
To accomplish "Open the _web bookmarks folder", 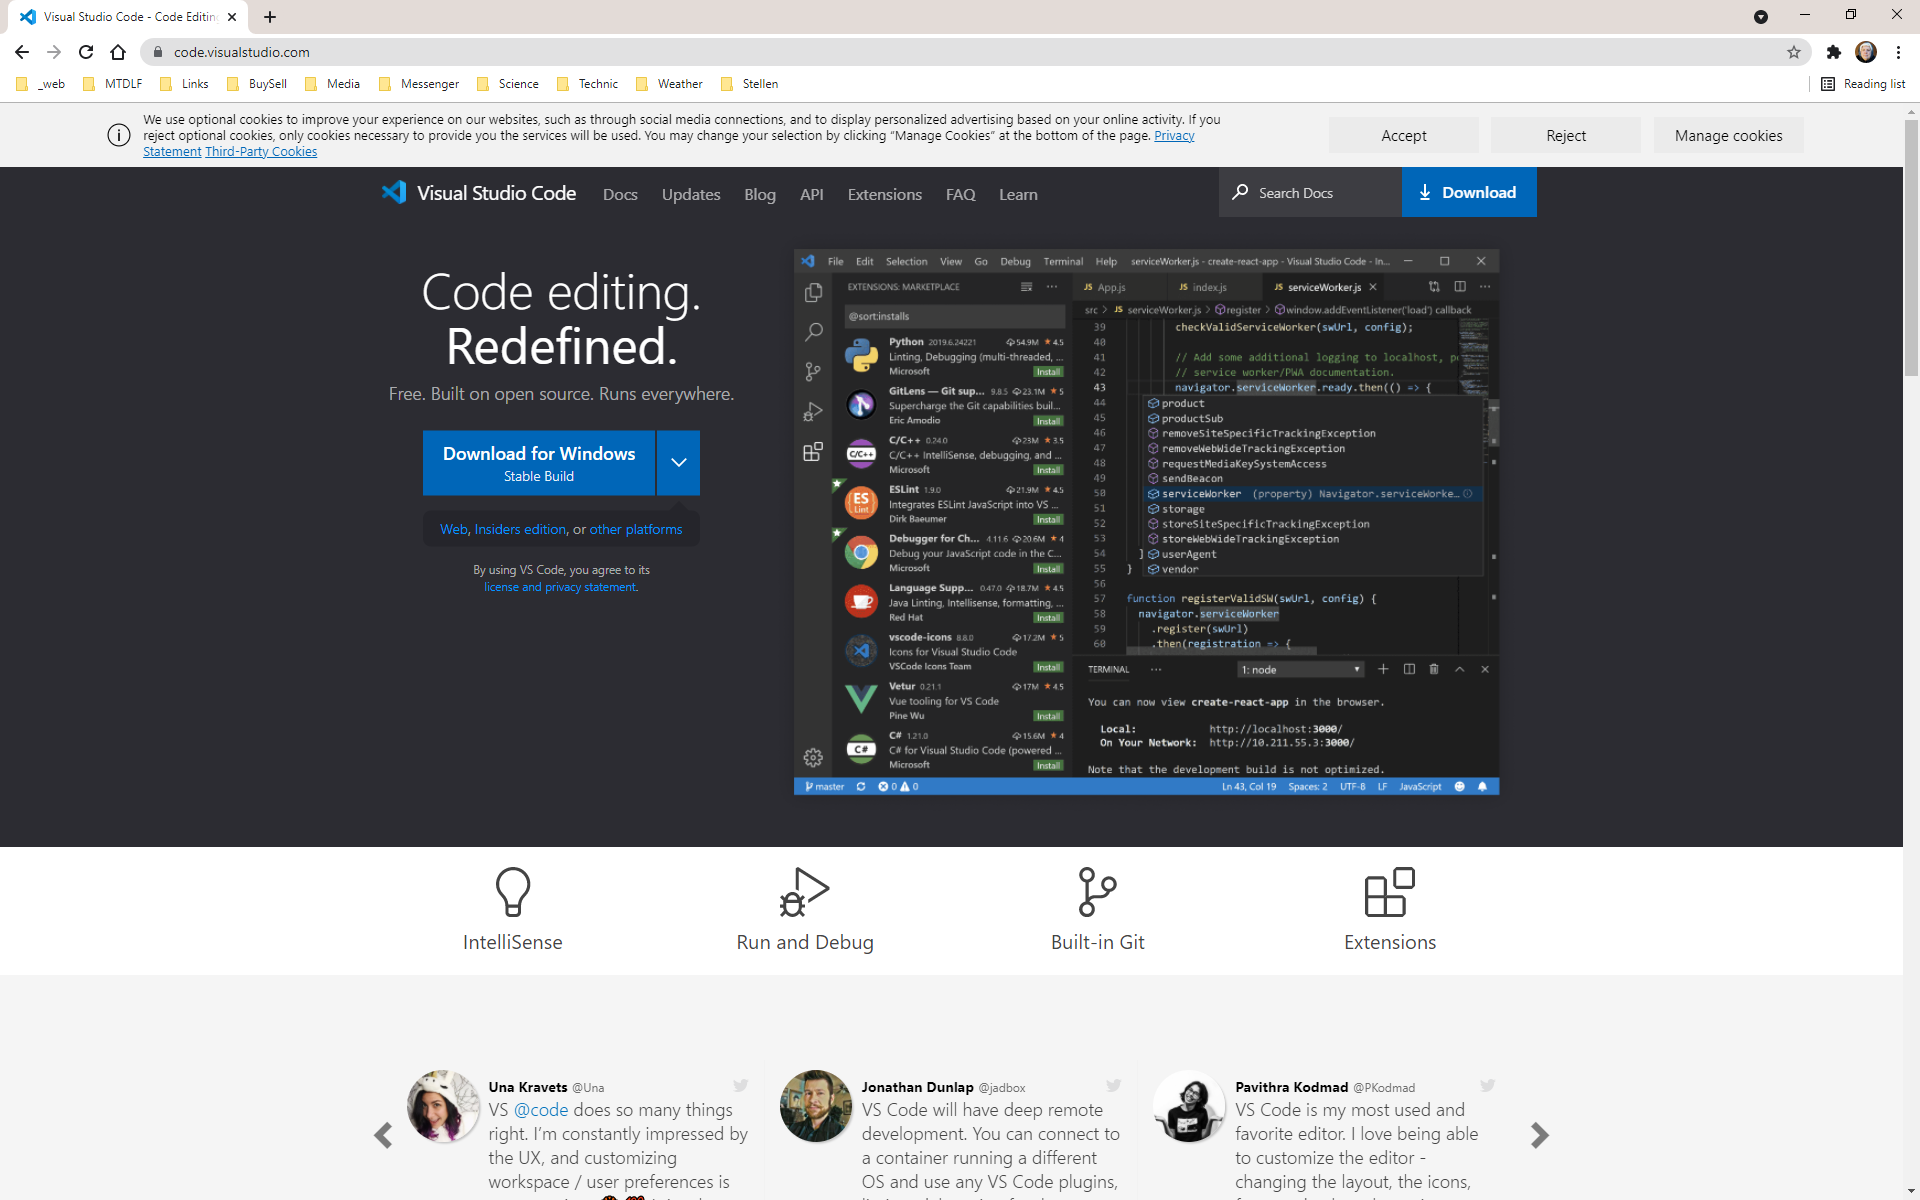I will pyautogui.click(x=41, y=84).
